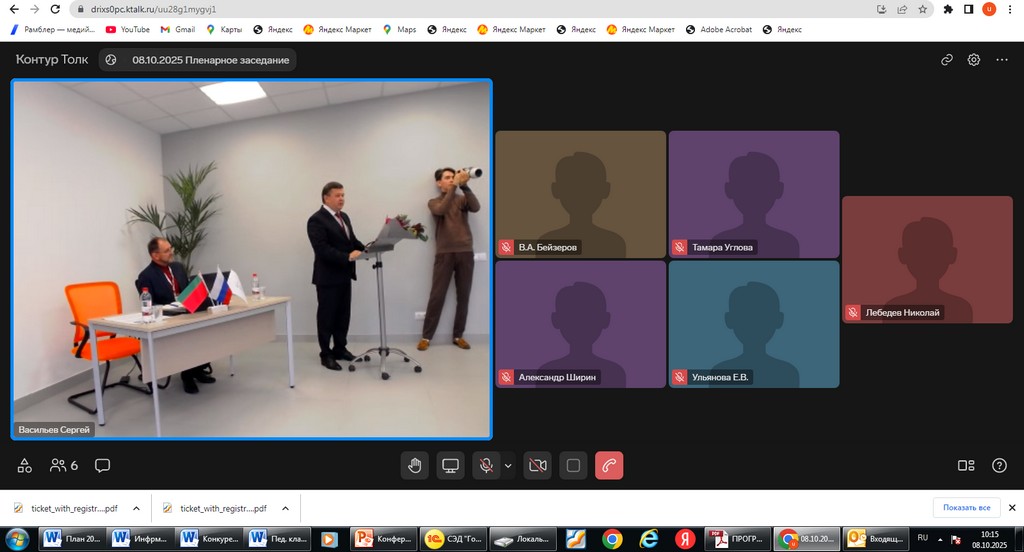Viewport: 1024px width, 552px height.
Task: Toggle the microphone mute button
Action: point(487,465)
